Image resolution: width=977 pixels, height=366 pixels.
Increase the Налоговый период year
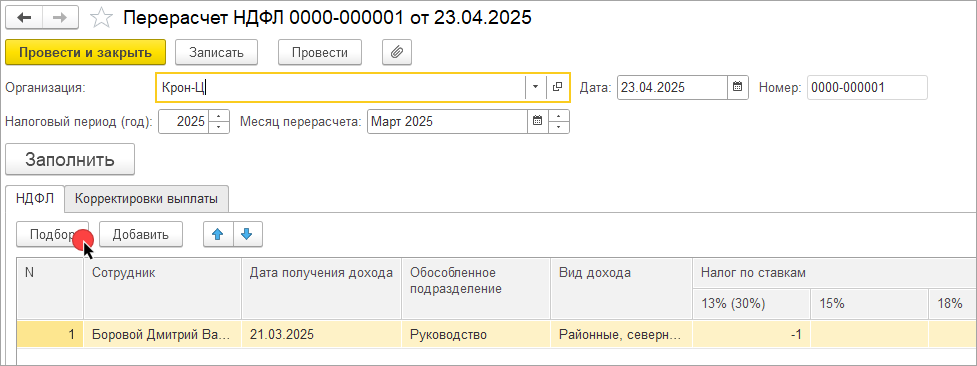[x=219, y=117]
